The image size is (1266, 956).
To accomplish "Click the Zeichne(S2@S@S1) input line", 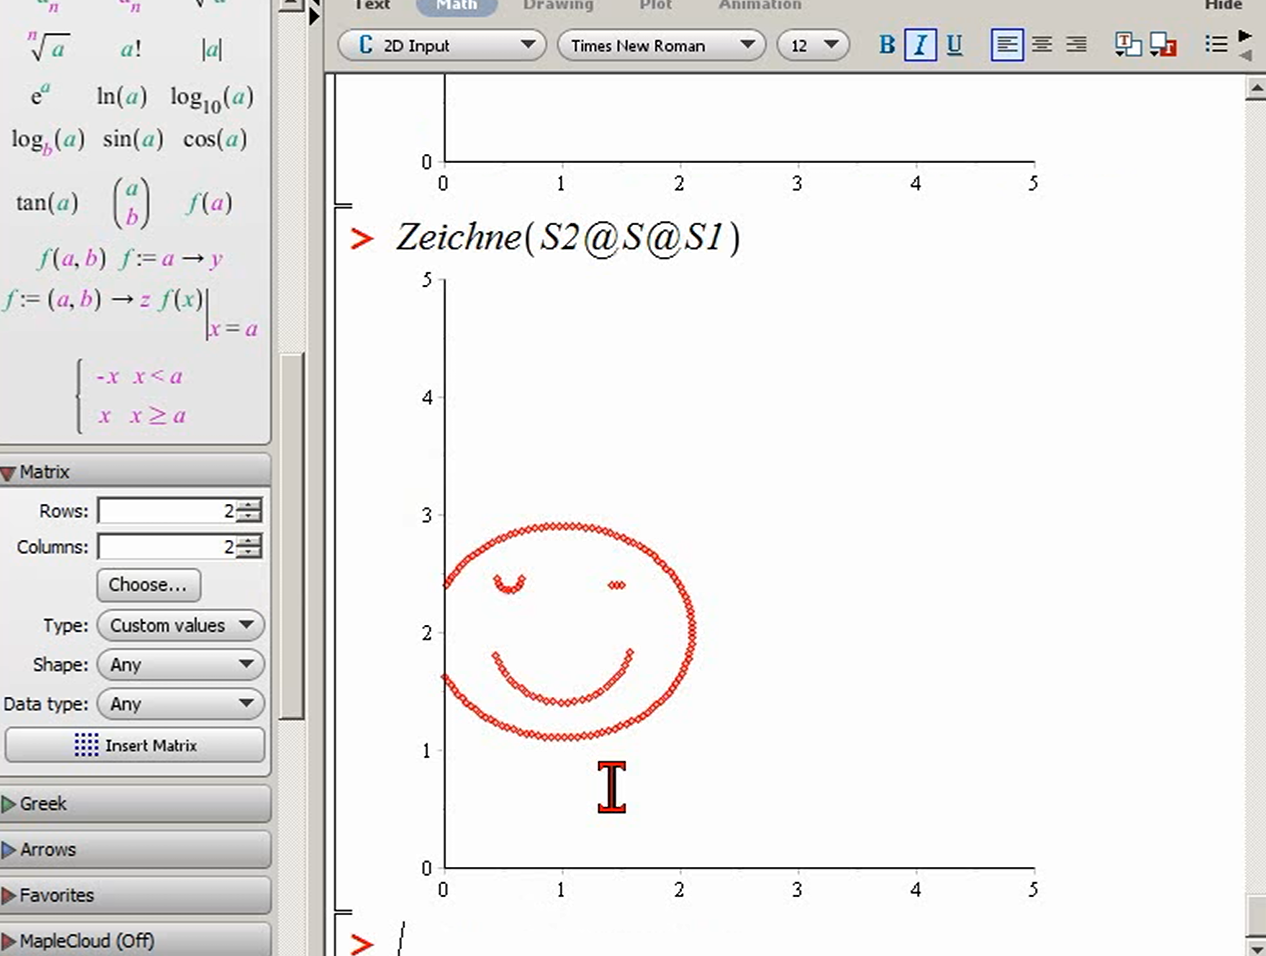I will point(568,238).
